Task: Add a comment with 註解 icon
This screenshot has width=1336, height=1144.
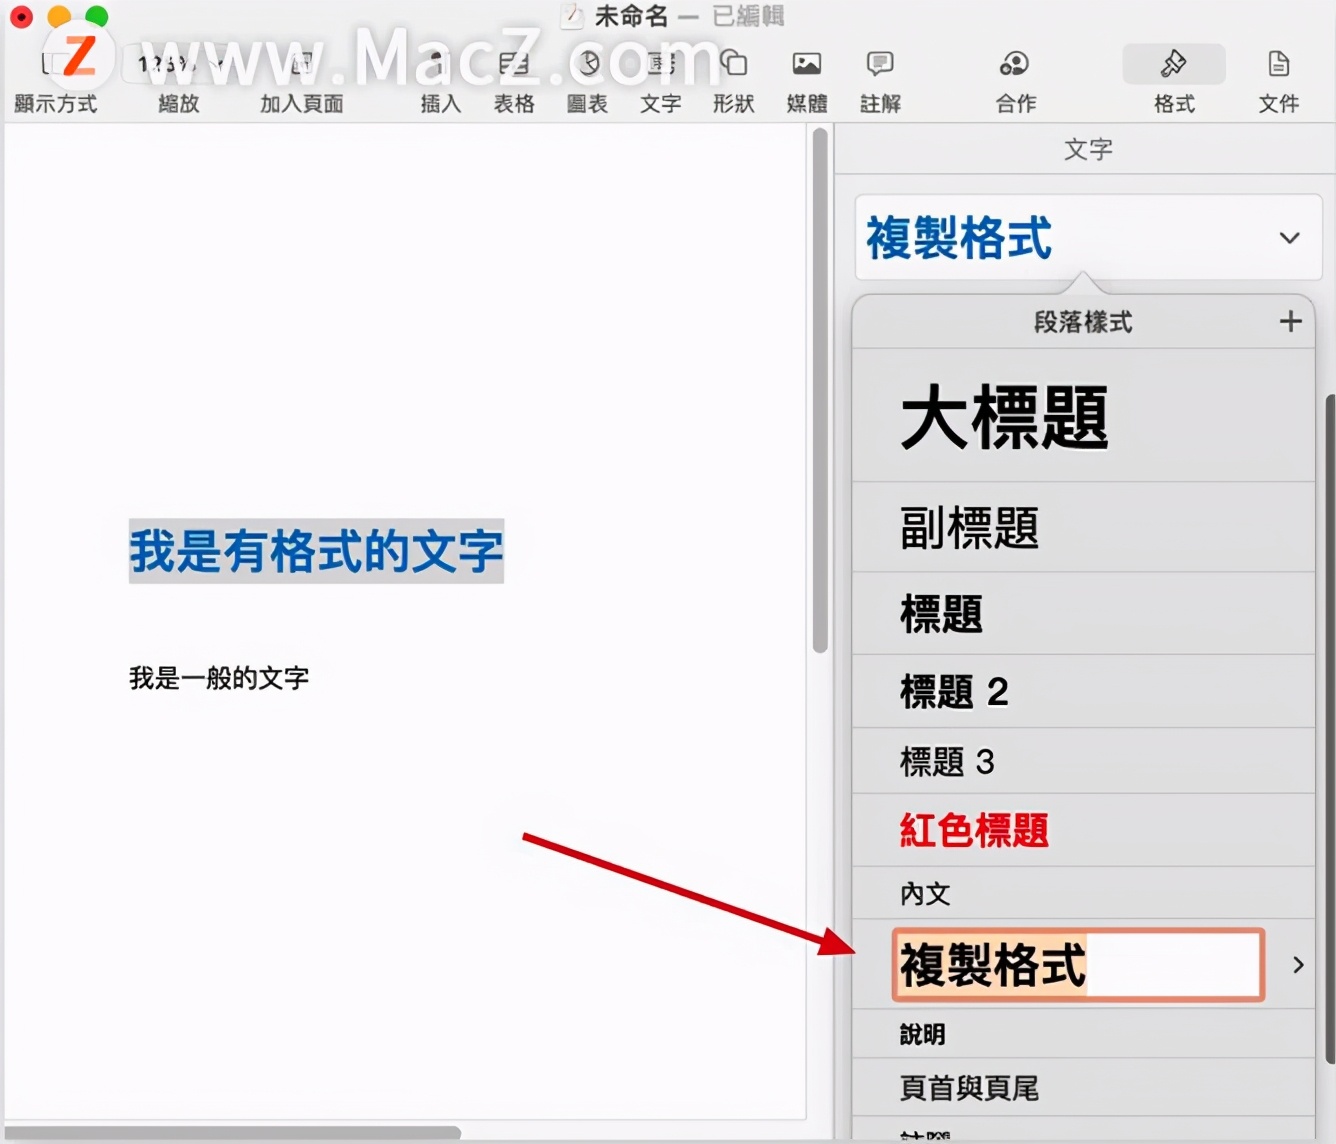Action: 880,65
